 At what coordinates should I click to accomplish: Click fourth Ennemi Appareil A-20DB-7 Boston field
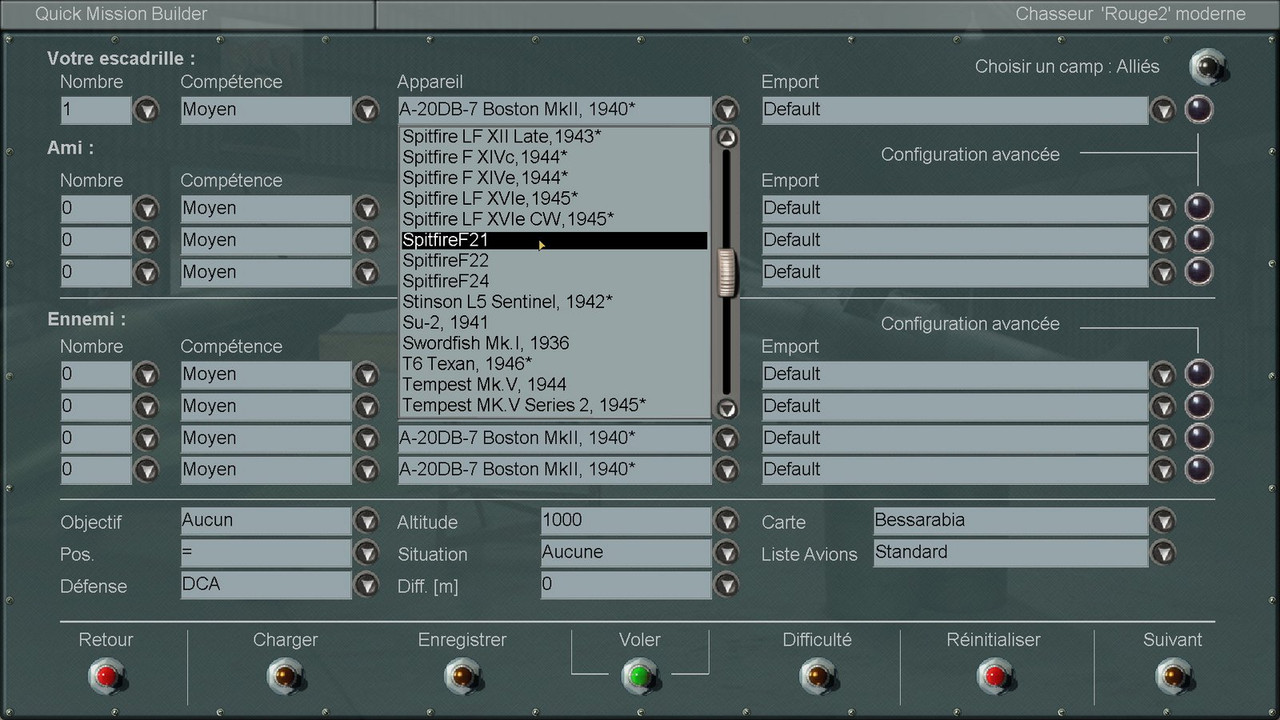554,470
